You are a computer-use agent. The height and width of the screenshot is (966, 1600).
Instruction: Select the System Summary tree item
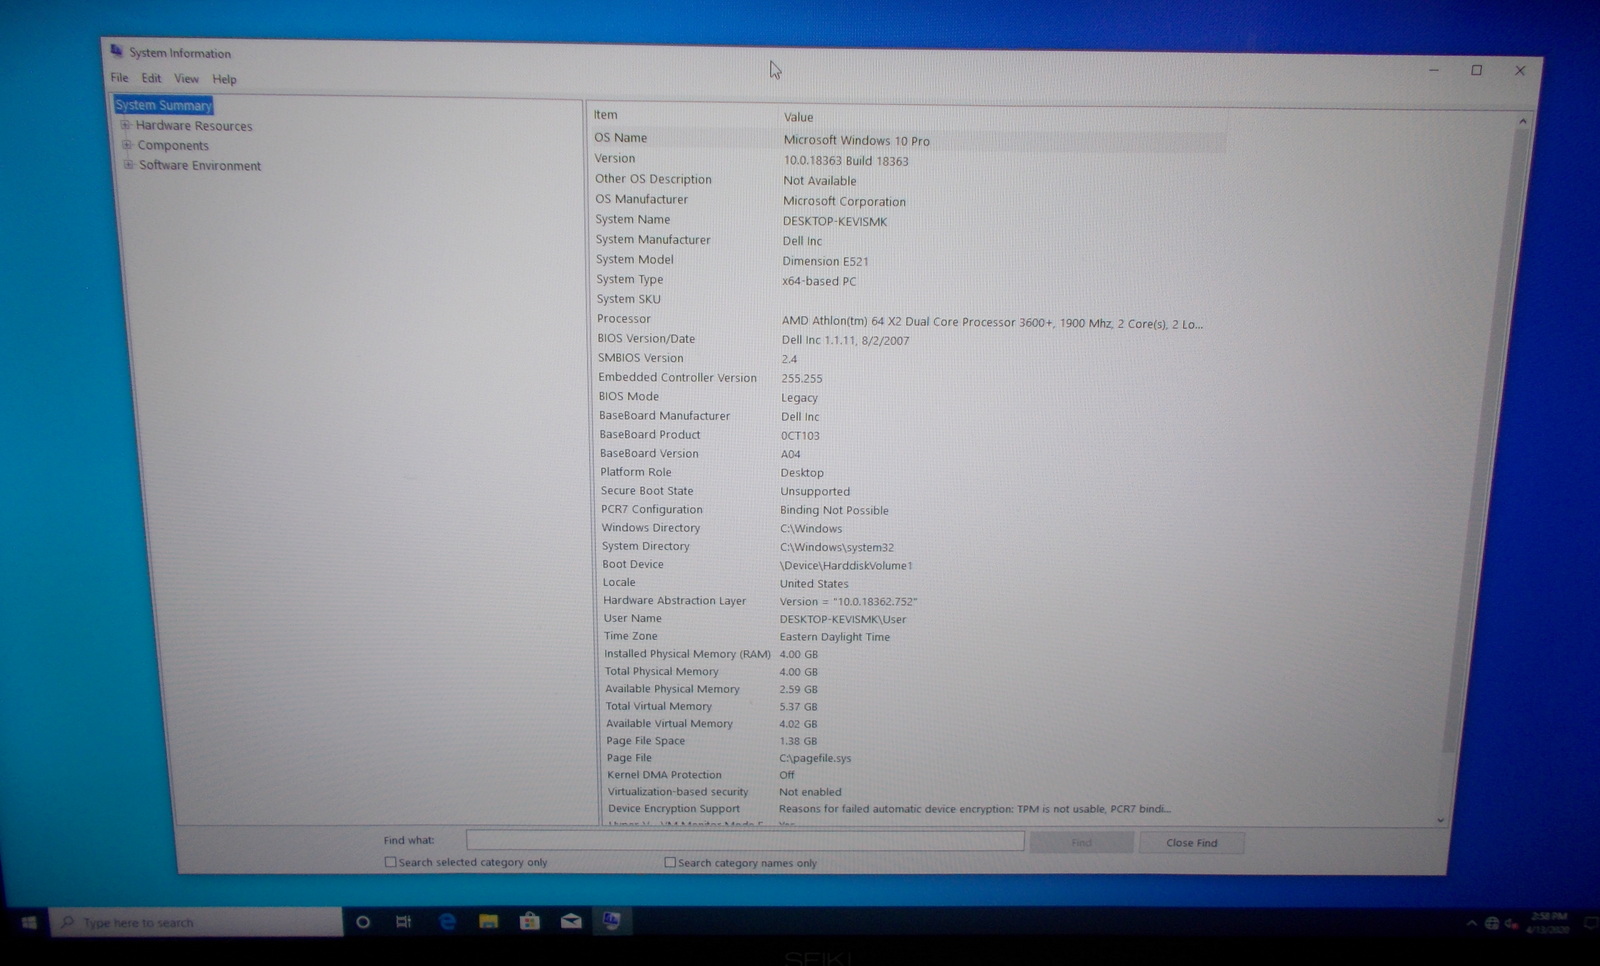pos(164,105)
